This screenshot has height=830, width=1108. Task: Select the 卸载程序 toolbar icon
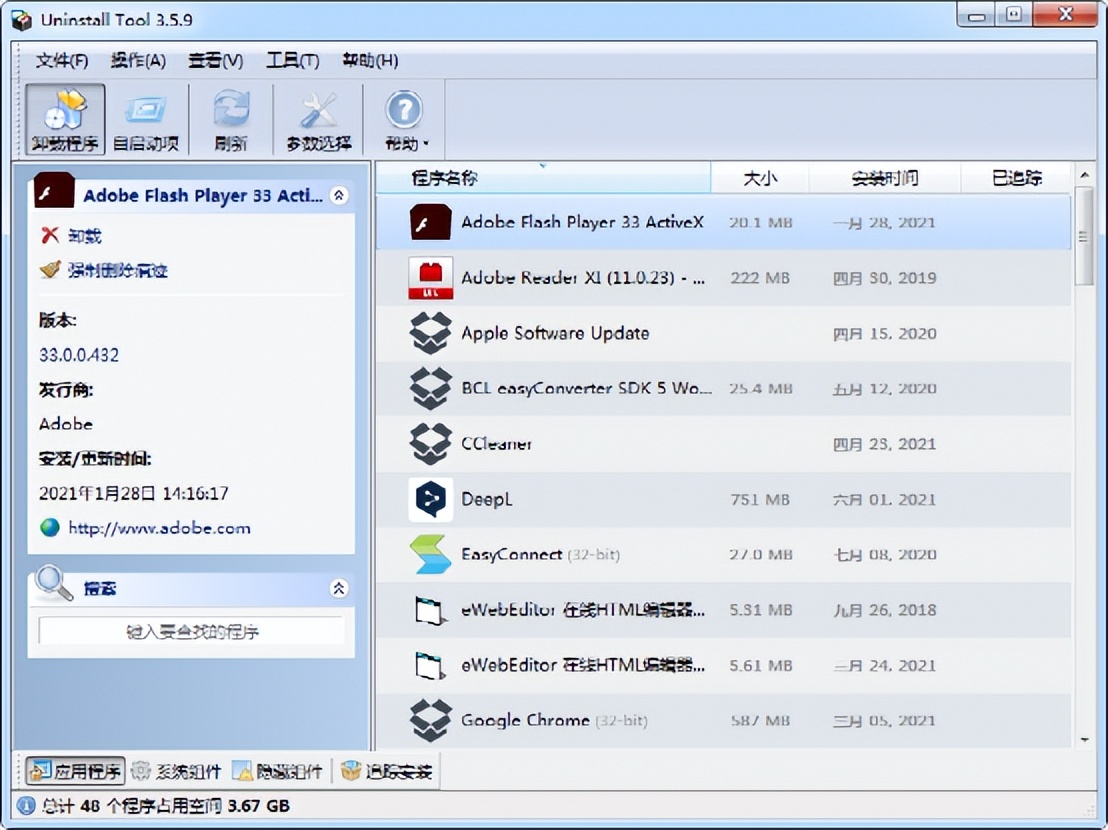click(x=64, y=117)
